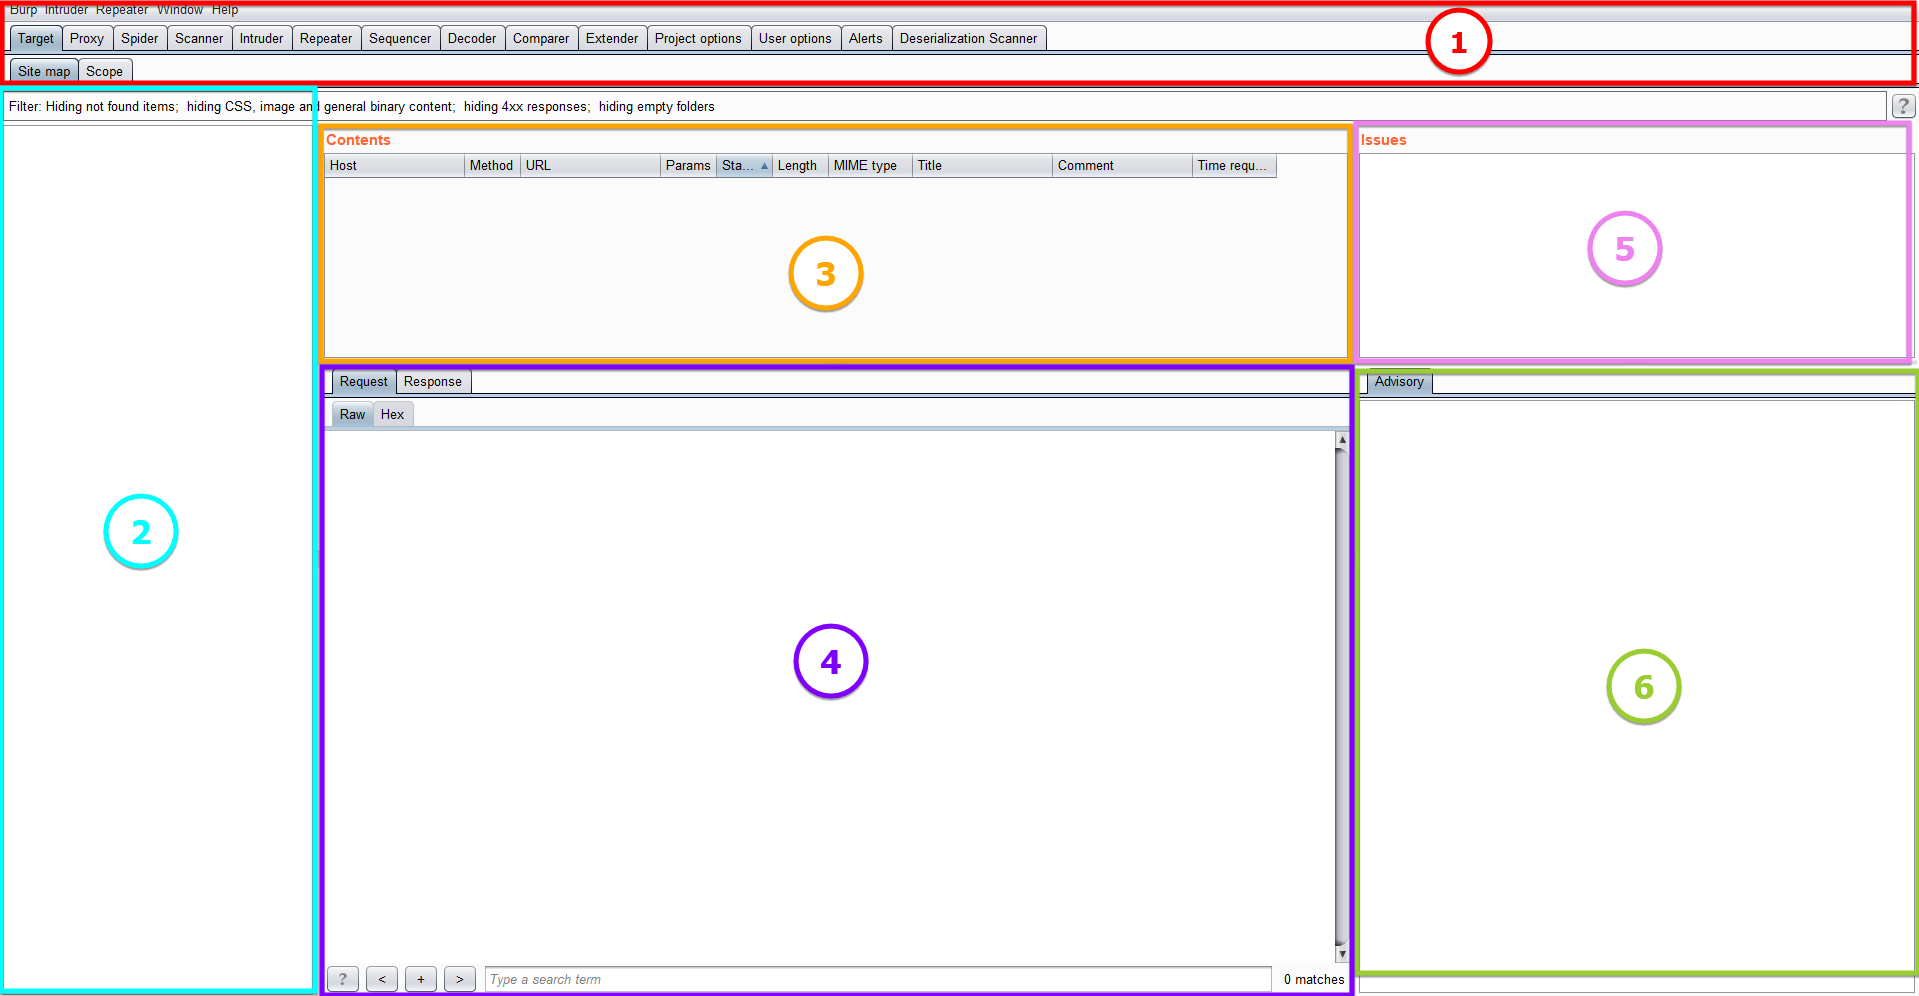Open the Project options tab
1919x996 pixels.
tap(698, 39)
